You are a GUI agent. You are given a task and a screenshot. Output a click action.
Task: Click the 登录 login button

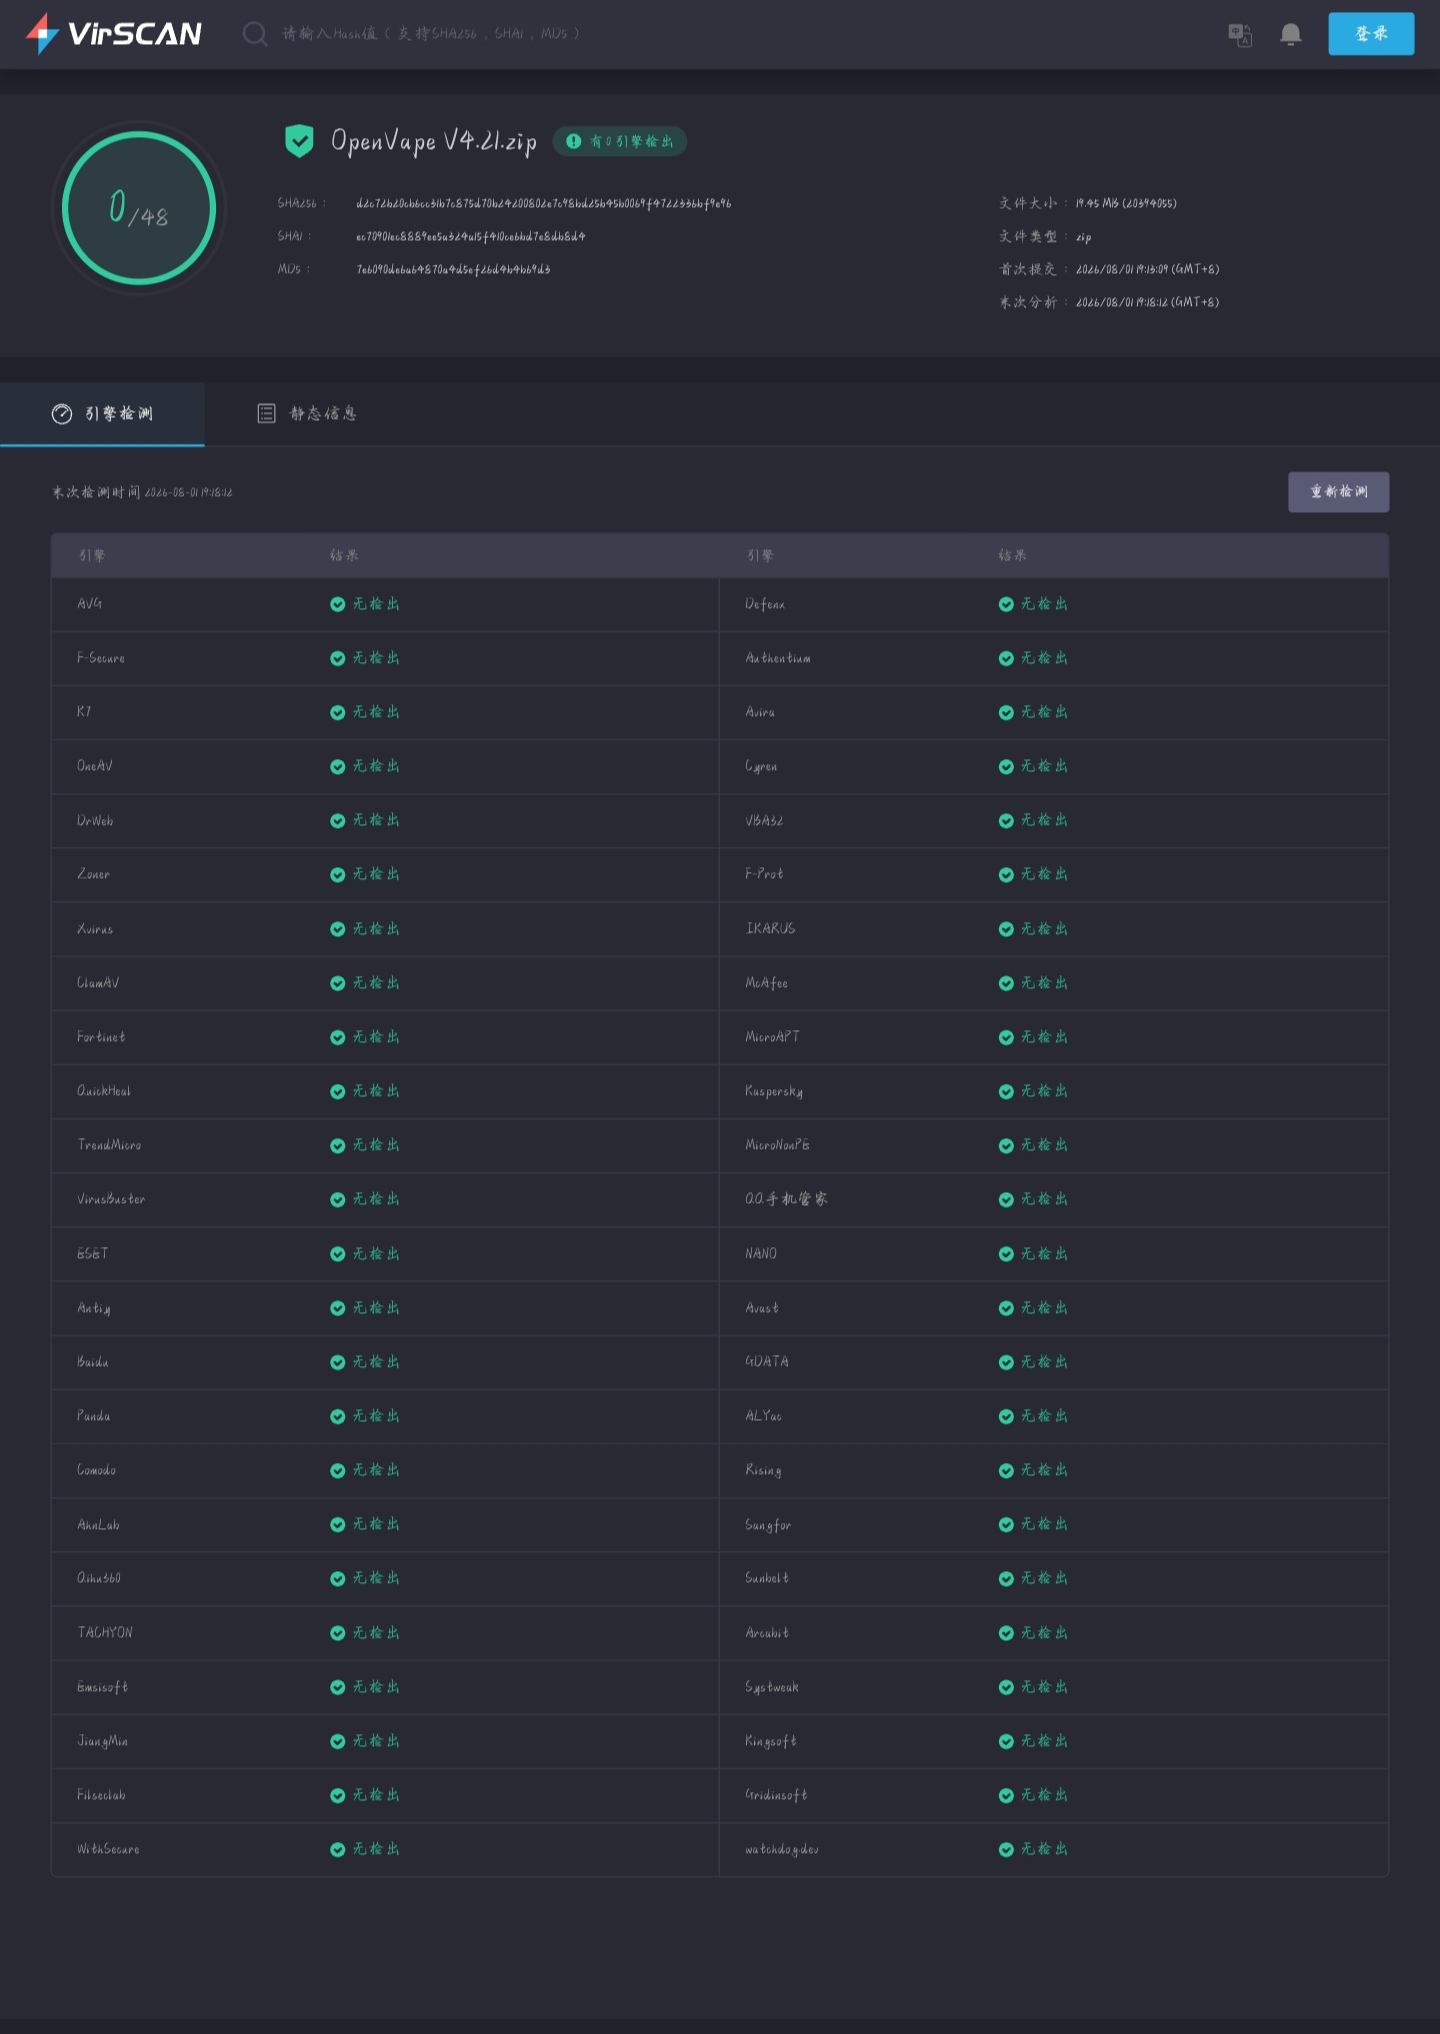[x=1371, y=34]
